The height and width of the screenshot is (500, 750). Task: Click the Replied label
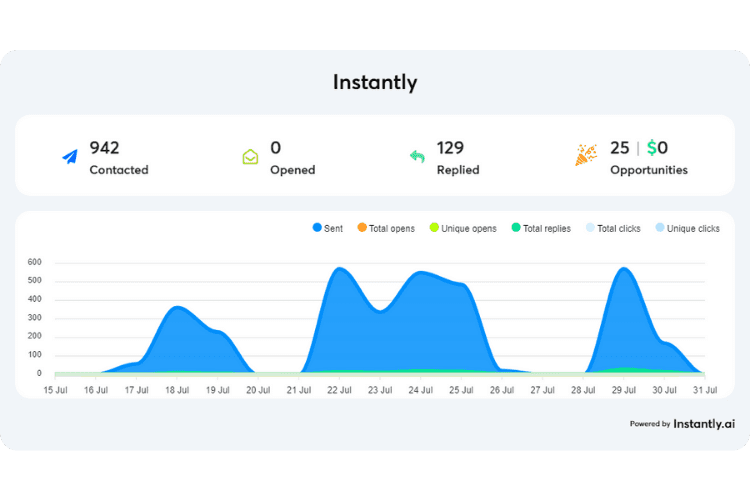(458, 170)
